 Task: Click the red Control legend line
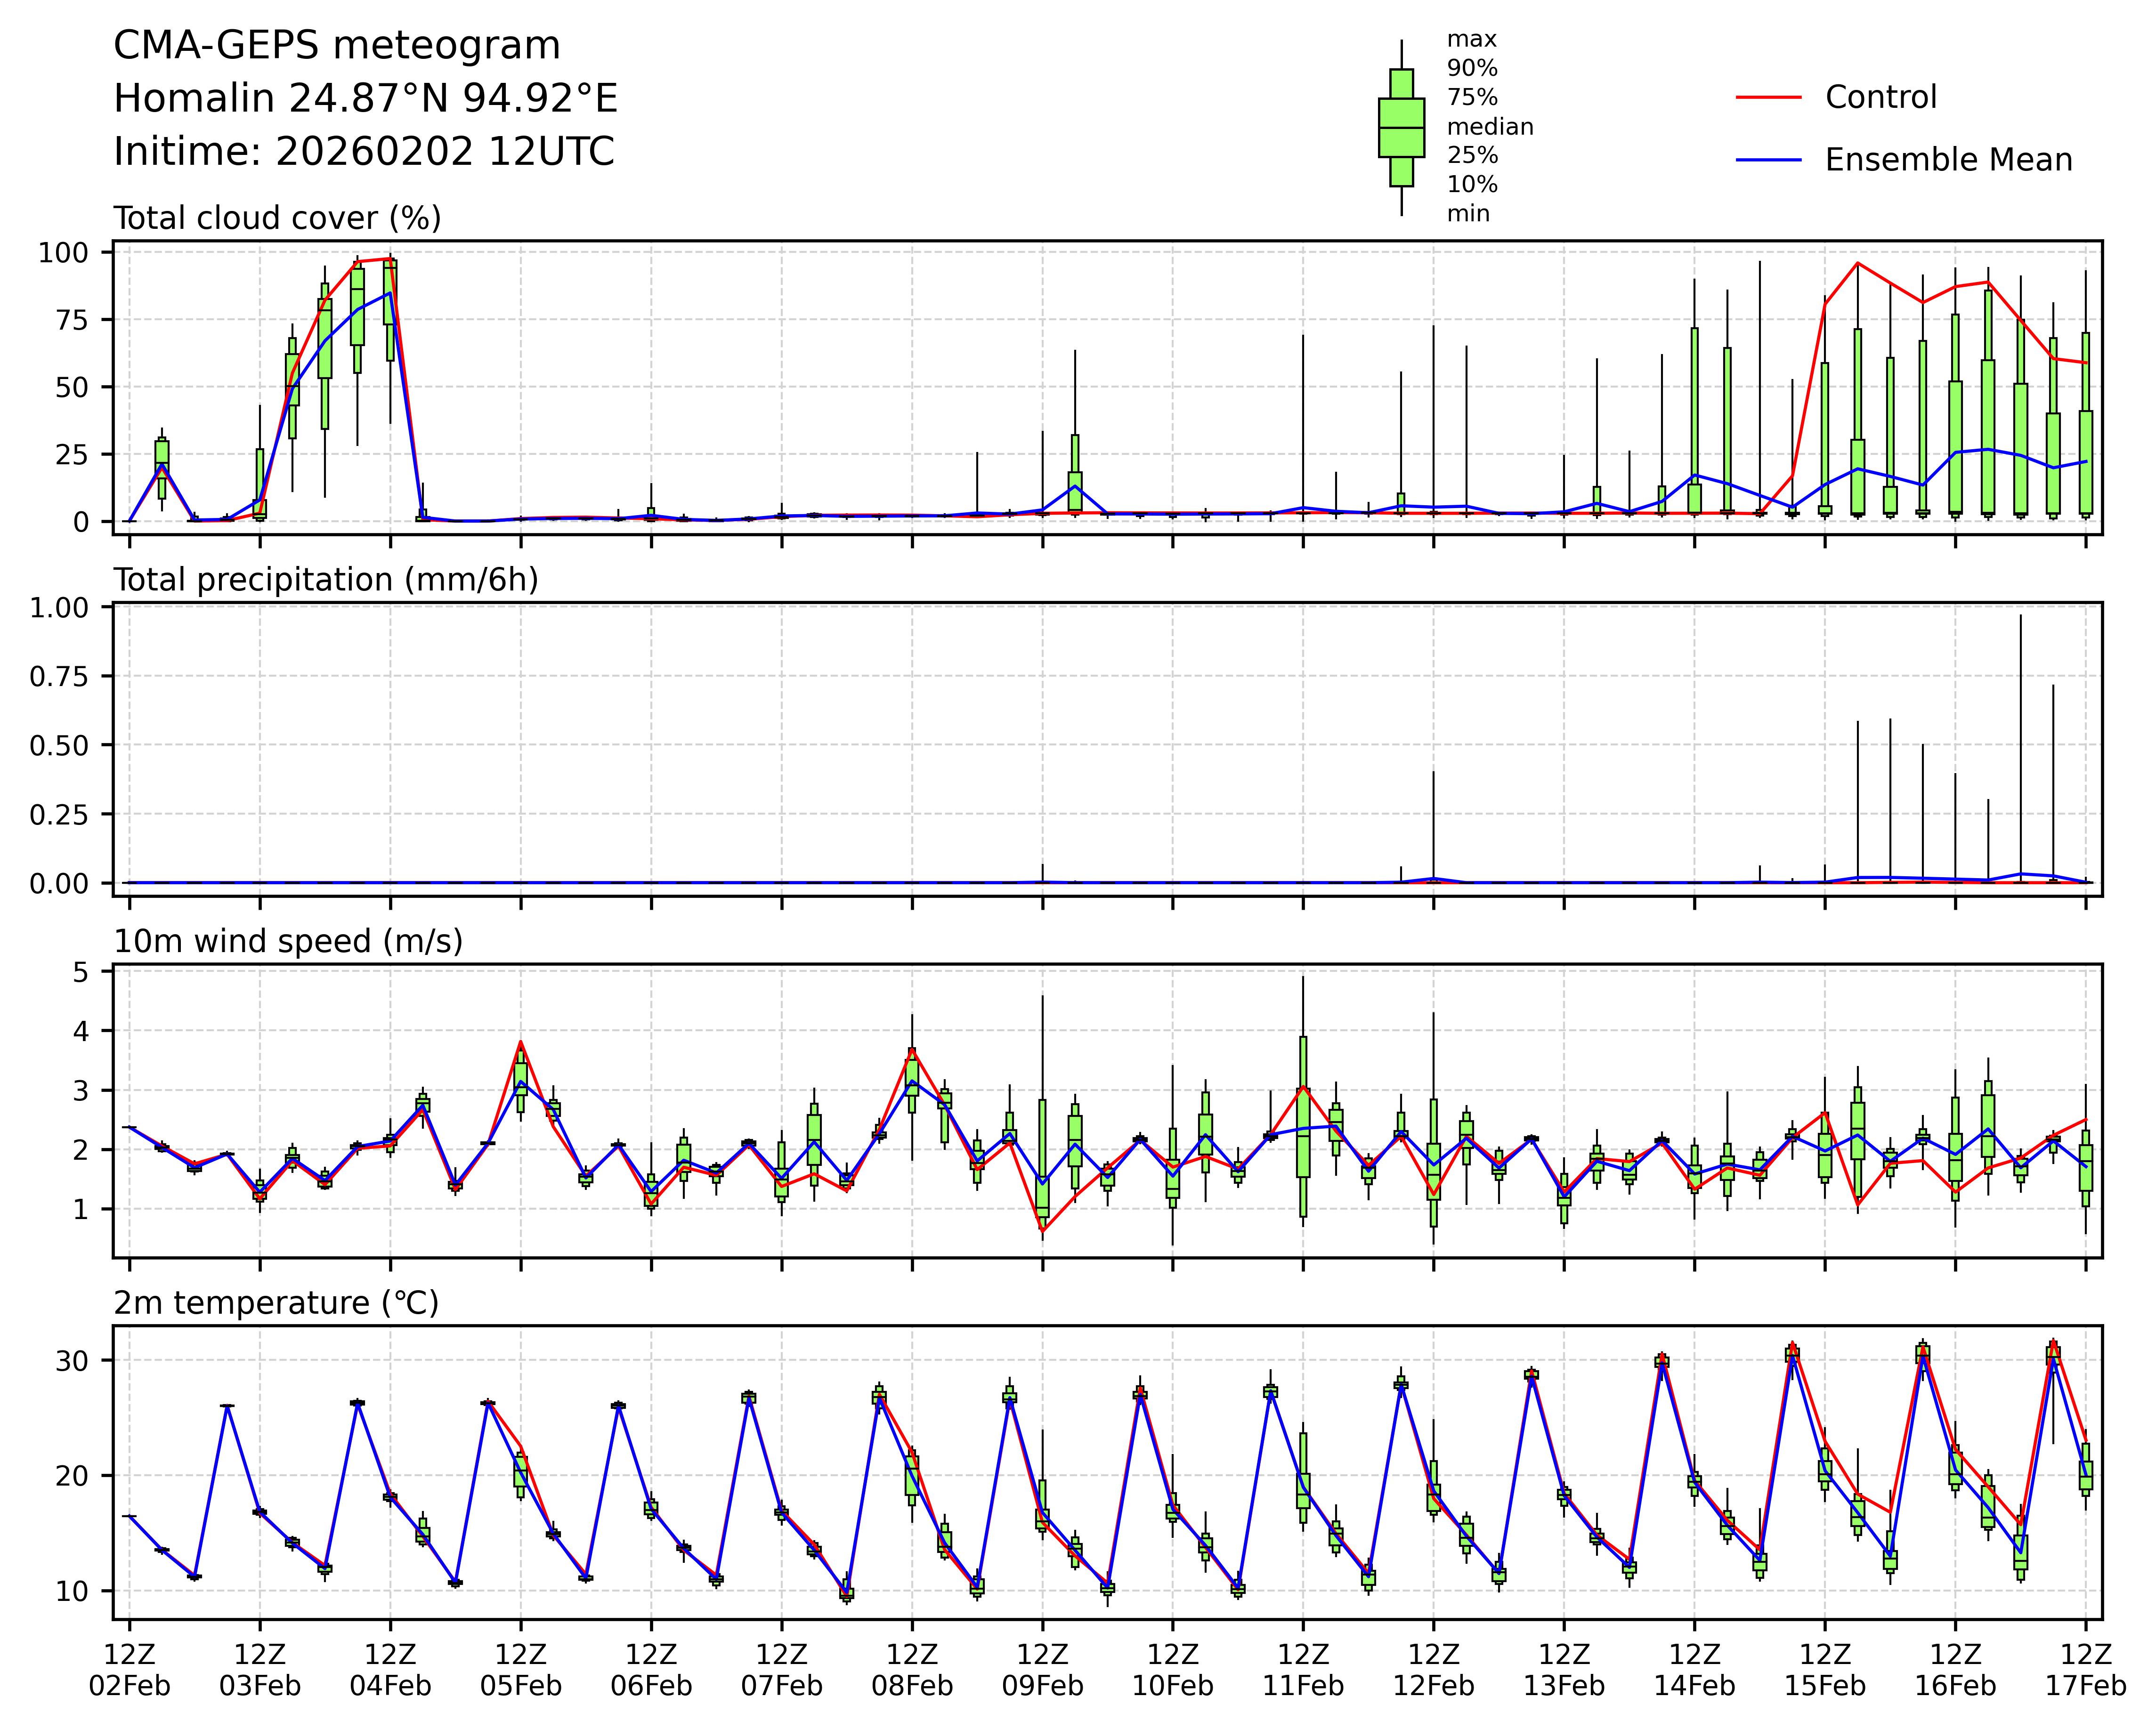(1768, 98)
